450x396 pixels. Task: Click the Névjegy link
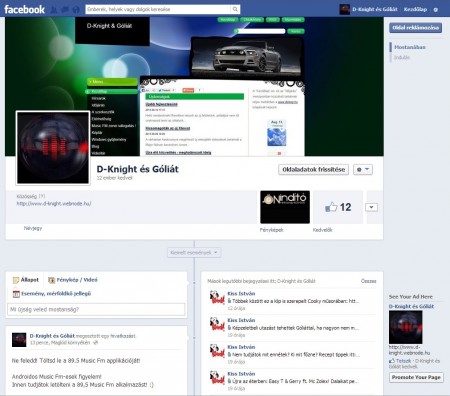pyautogui.click(x=33, y=228)
